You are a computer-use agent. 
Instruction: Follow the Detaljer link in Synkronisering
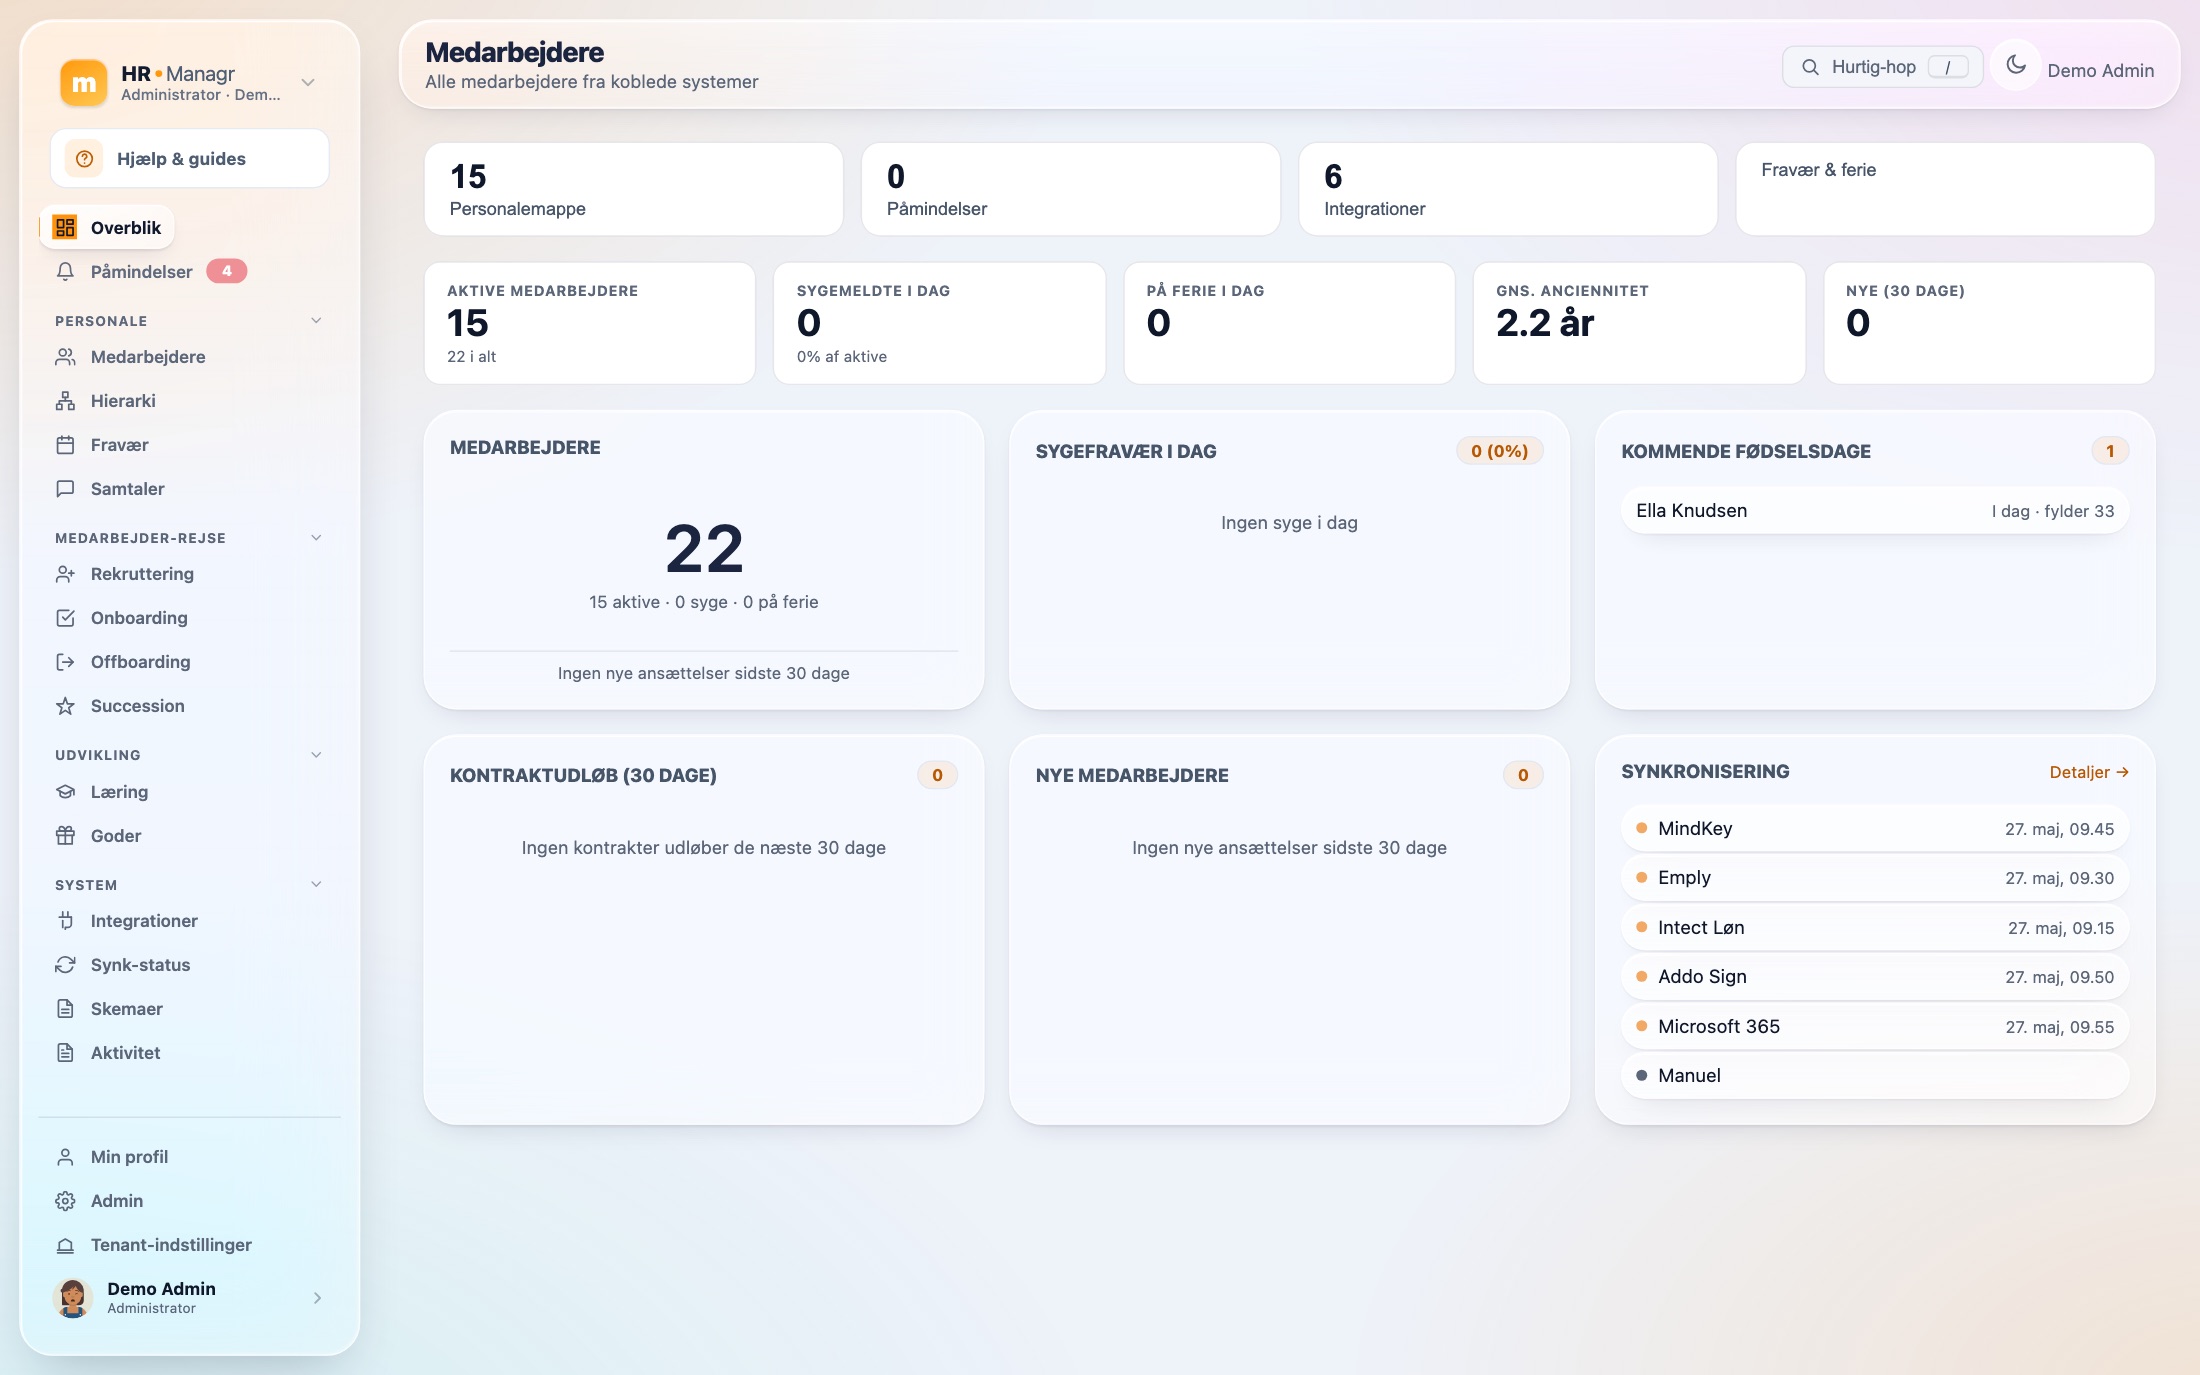click(2089, 772)
